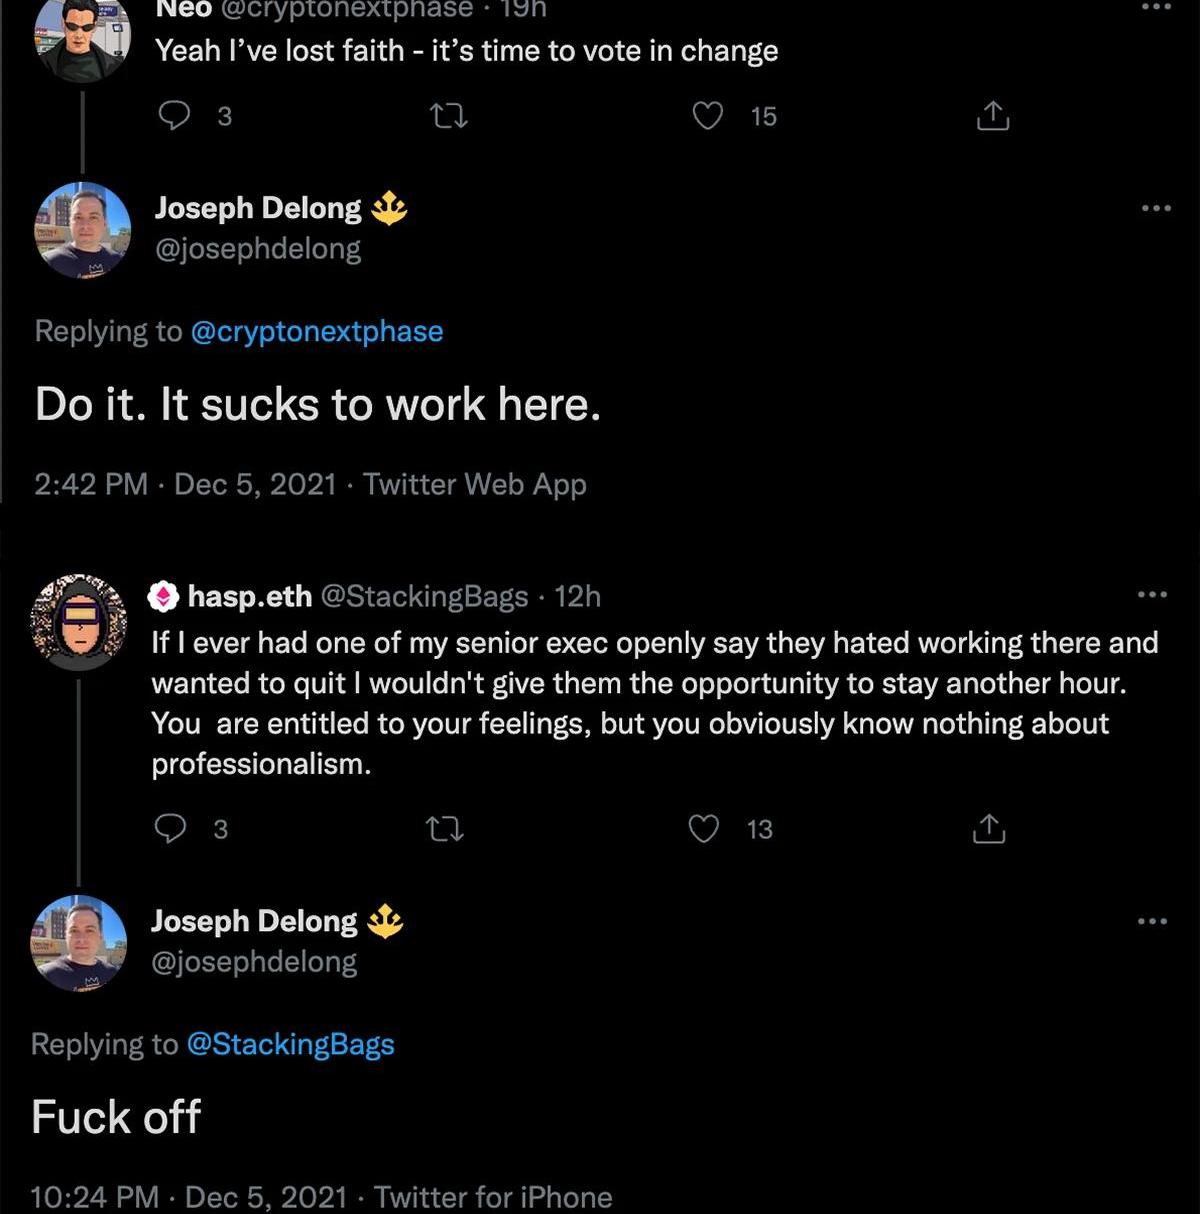Open more options on Joseph Delong's last tweet
This screenshot has width=1200, height=1214.
(x=1152, y=921)
